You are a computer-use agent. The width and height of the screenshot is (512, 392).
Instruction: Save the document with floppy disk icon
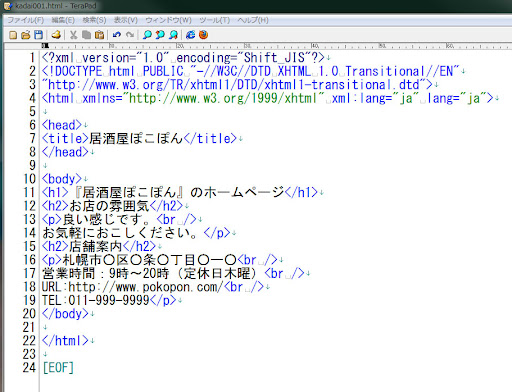(x=39, y=35)
